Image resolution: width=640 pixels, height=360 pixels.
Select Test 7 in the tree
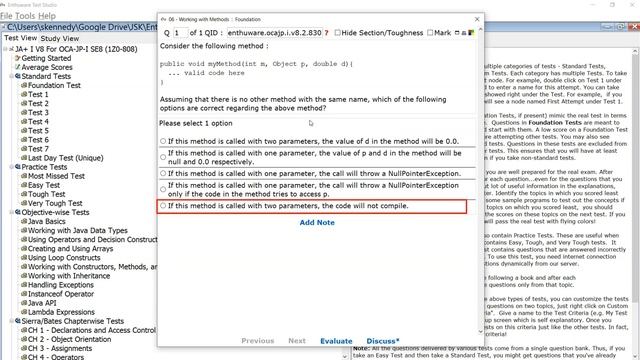(x=38, y=149)
